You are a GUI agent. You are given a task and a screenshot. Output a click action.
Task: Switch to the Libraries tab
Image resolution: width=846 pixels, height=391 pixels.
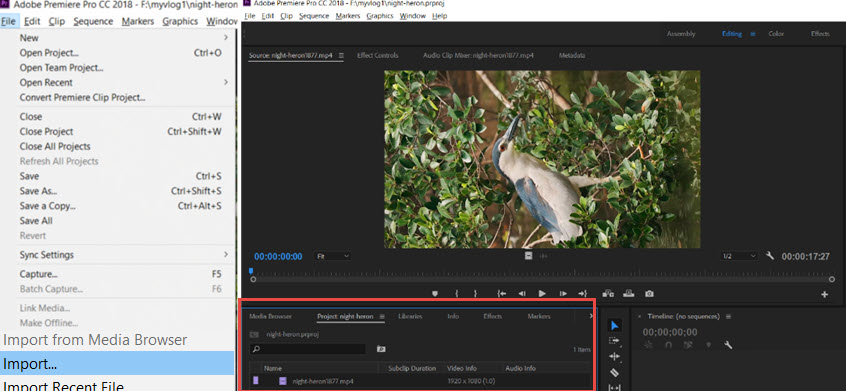pos(410,317)
